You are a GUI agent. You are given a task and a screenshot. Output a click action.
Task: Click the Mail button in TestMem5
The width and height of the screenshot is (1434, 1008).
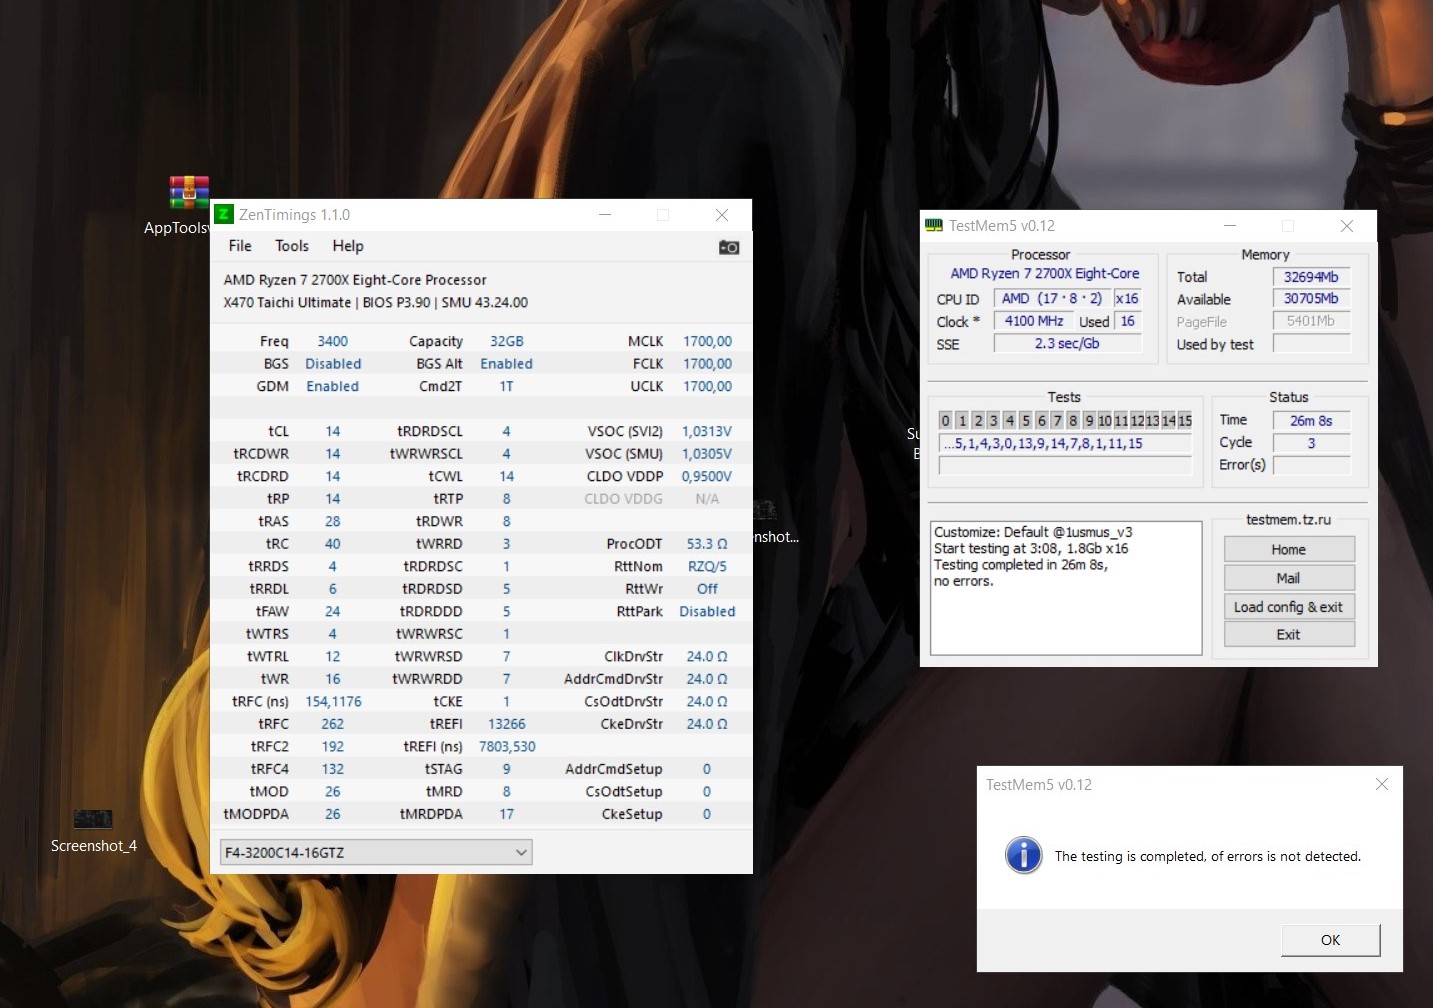(1289, 578)
